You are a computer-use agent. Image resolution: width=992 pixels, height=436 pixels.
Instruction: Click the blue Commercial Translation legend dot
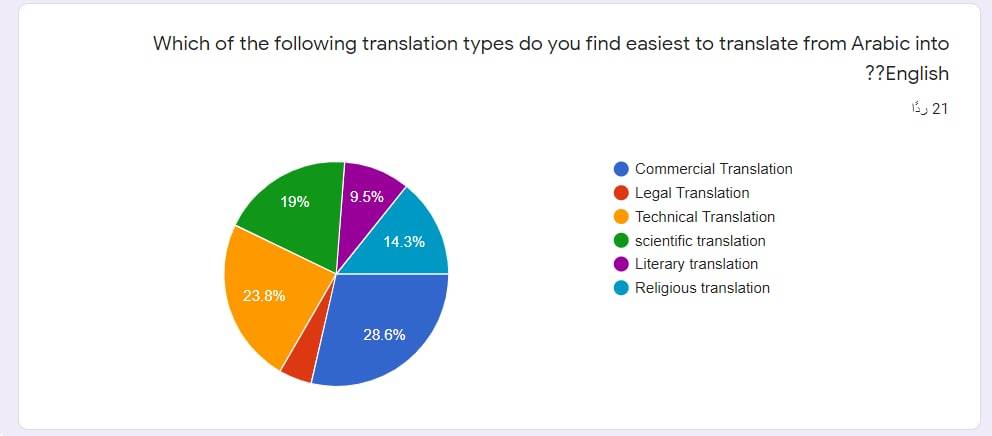pos(621,169)
